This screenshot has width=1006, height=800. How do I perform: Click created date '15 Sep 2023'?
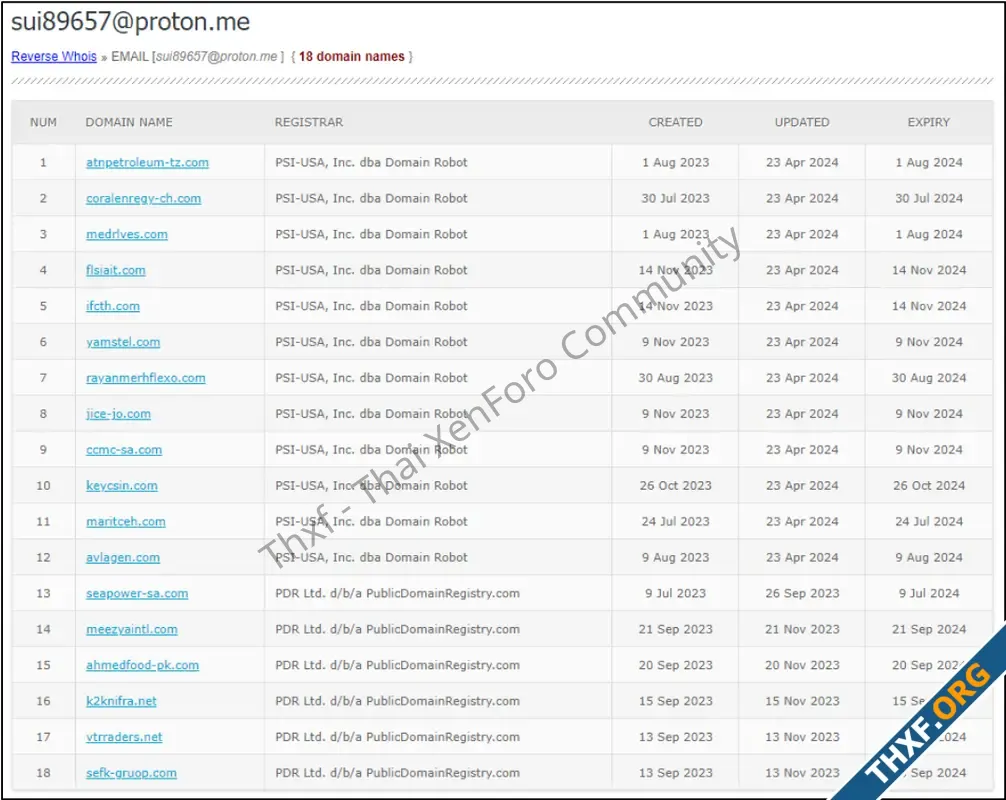pos(676,701)
